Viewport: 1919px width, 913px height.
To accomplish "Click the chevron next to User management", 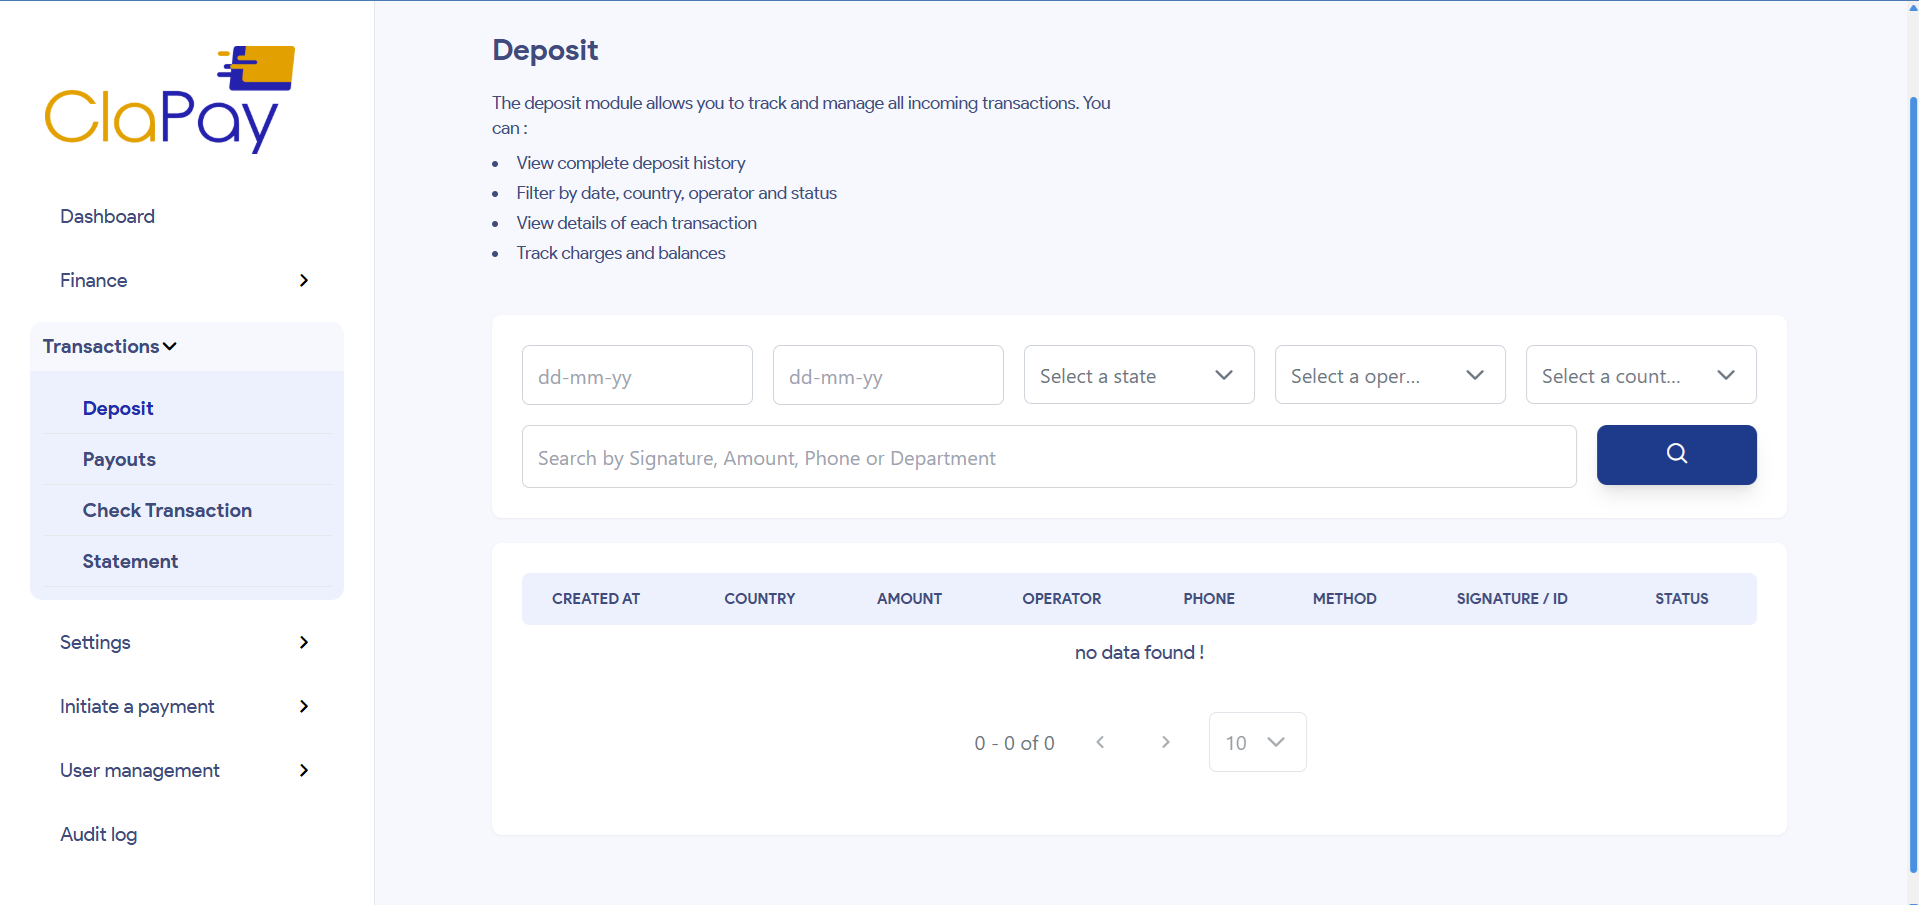I will pos(303,770).
